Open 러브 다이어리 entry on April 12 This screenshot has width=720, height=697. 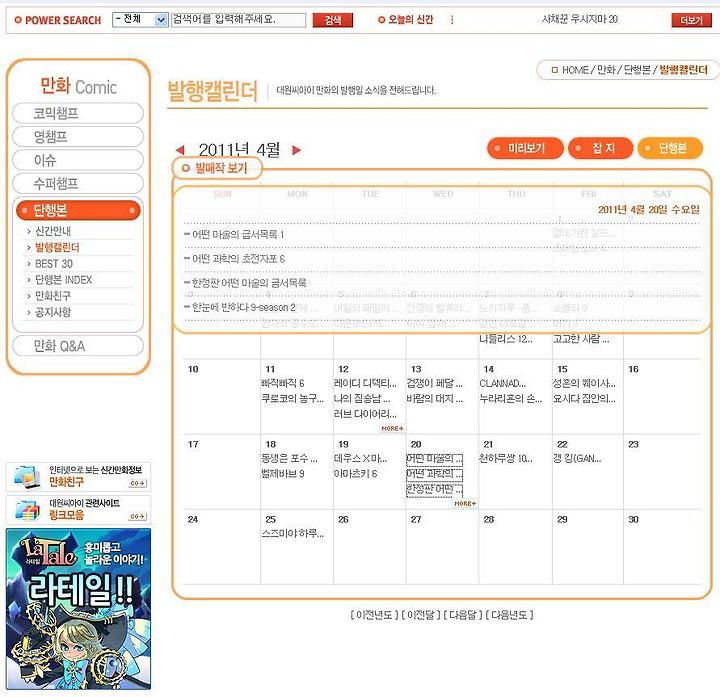pos(365,414)
